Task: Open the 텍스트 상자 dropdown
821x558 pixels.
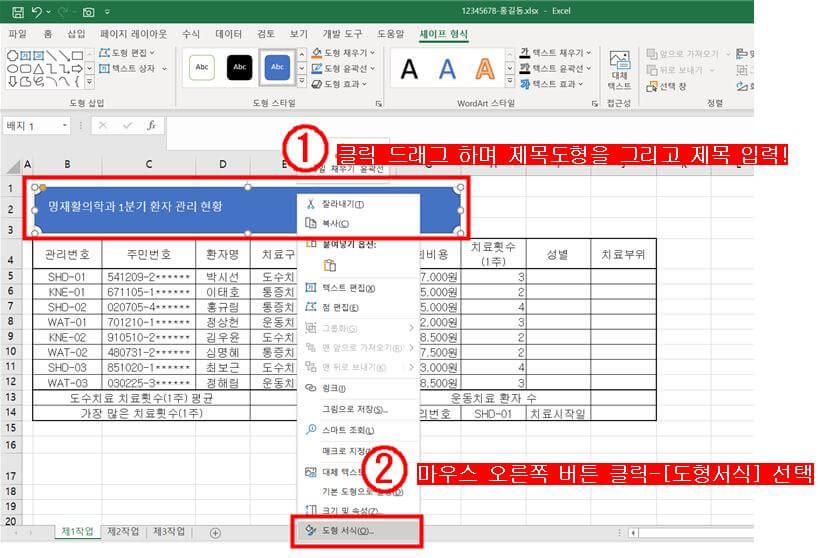Action: [132, 69]
